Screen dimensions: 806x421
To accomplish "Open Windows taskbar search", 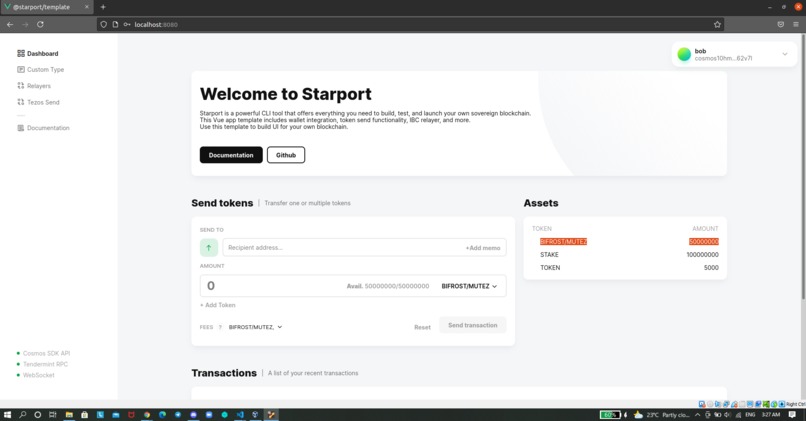I will tap(23, 414).
